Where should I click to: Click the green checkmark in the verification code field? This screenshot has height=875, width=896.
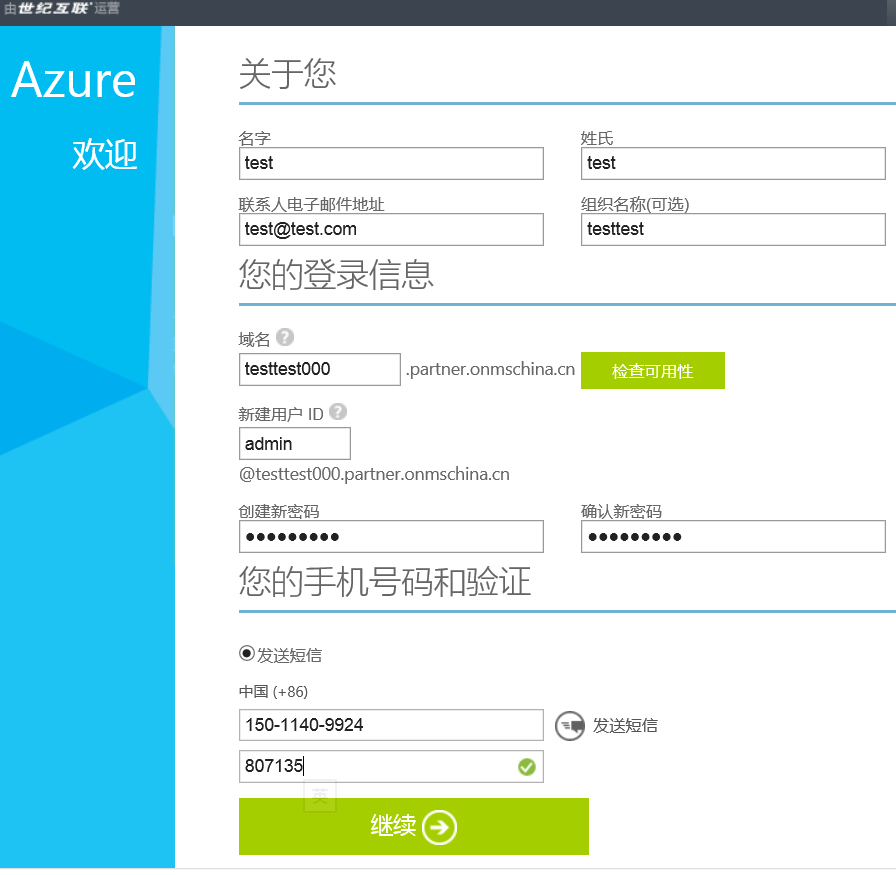pyautogui.click(x=526, y=767)
